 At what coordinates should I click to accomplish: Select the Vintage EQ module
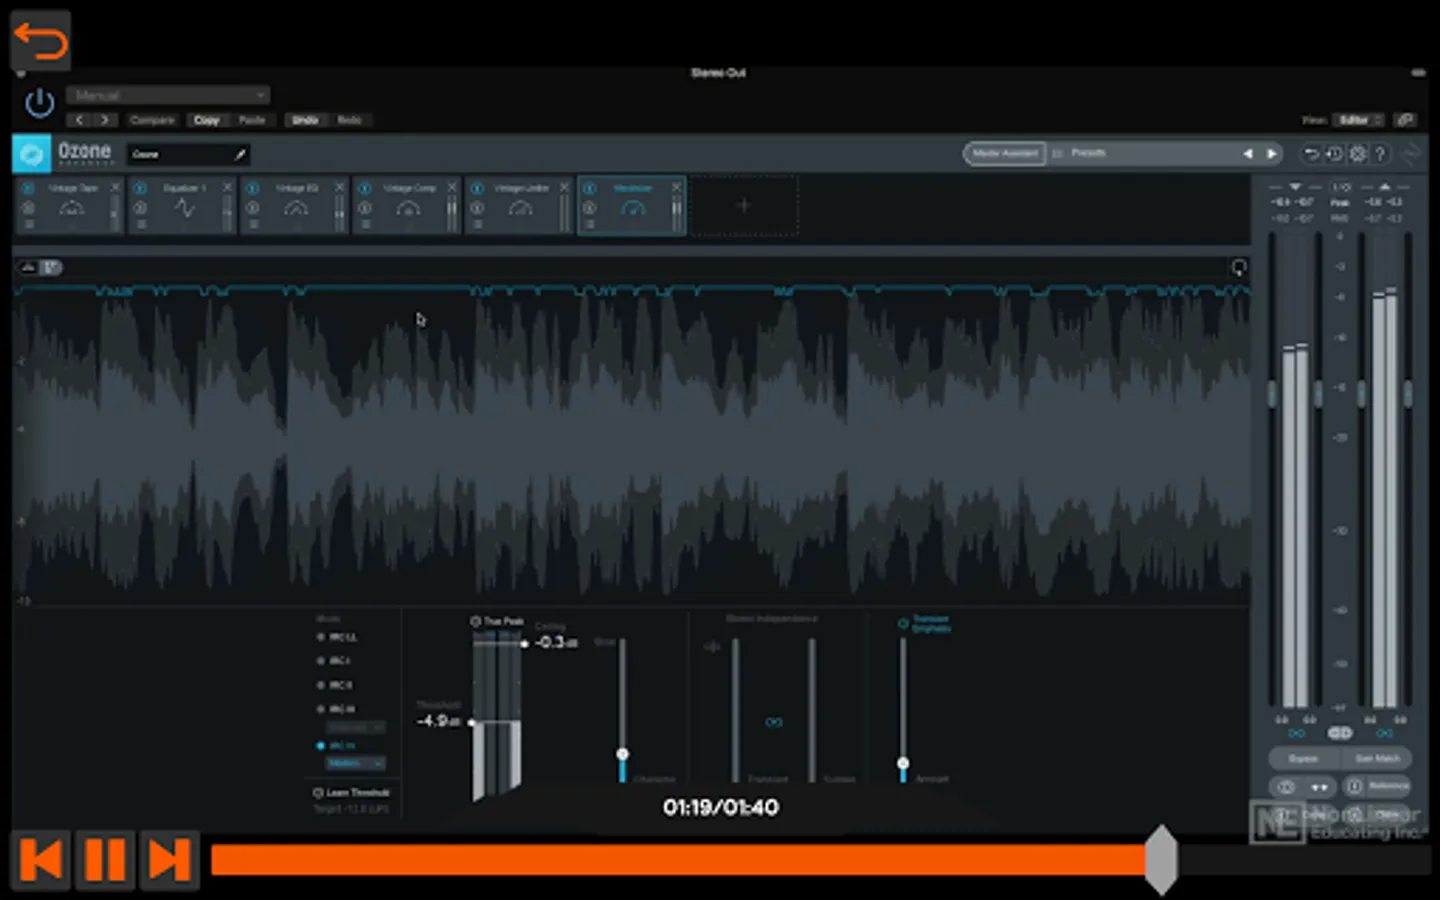[x=296, y=207]
